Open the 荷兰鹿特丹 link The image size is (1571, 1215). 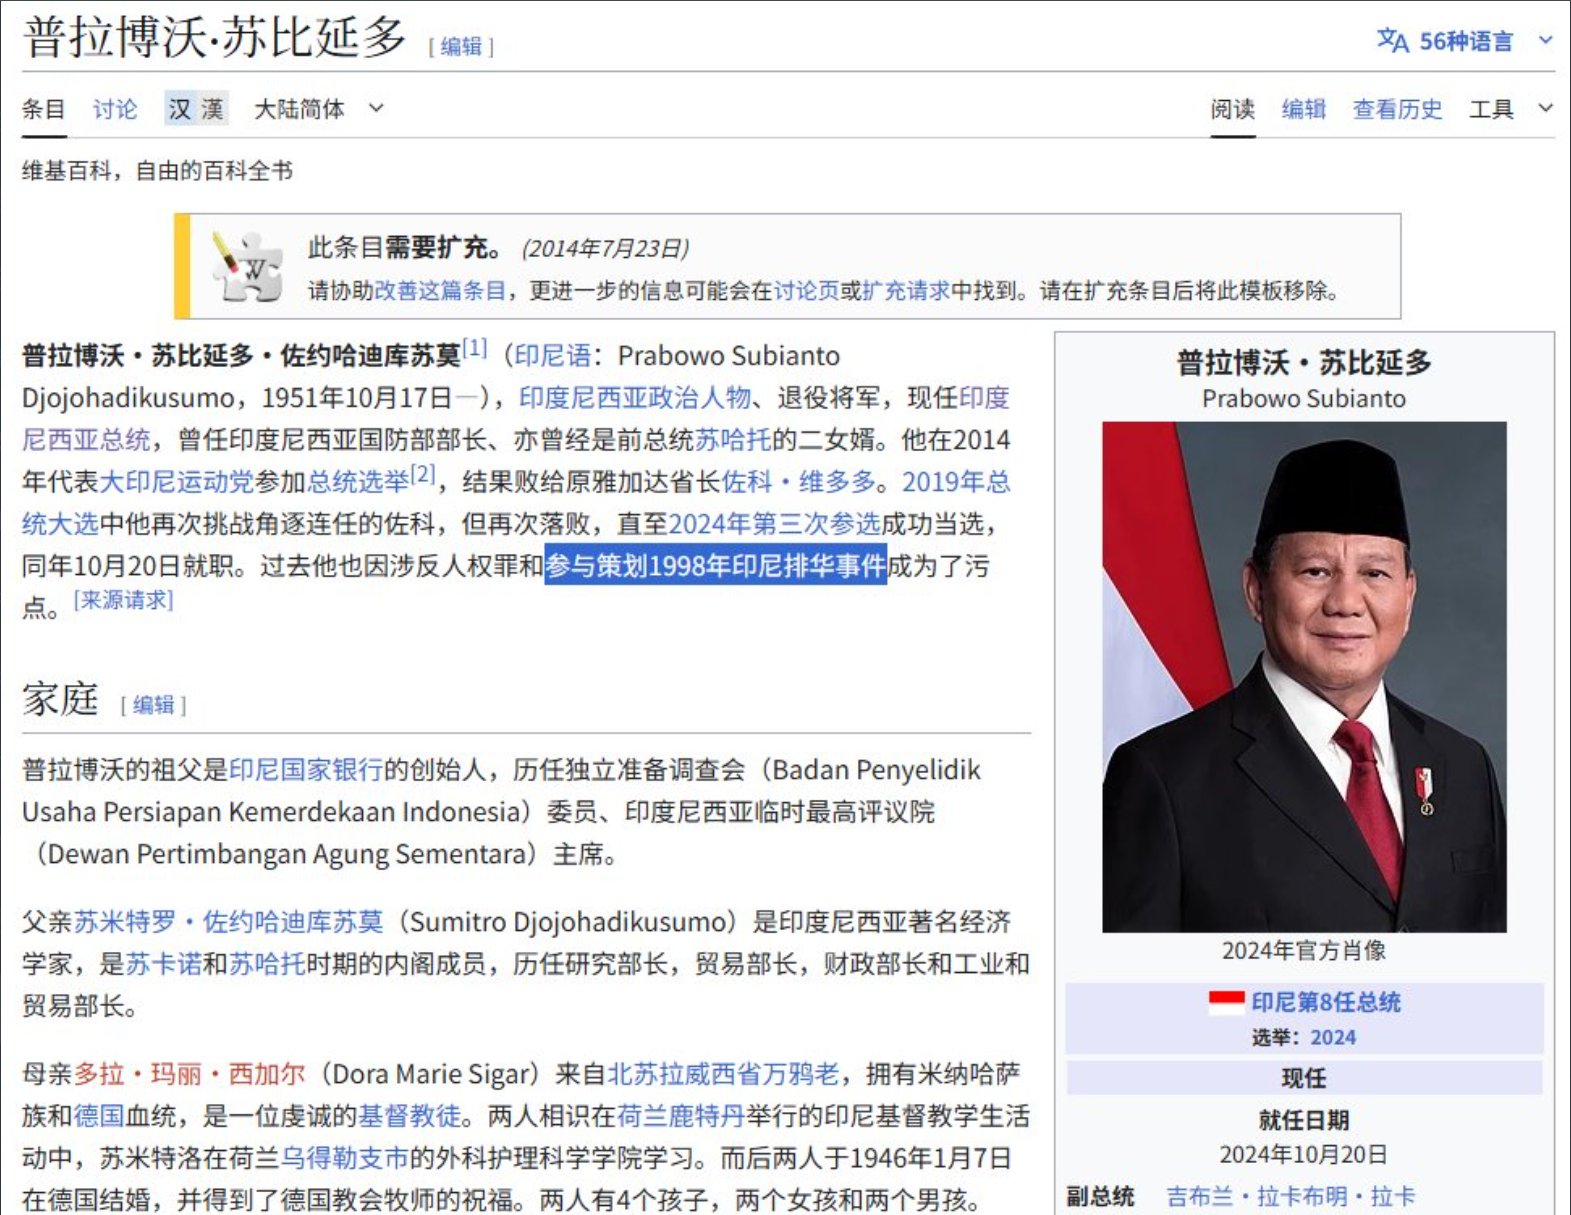[681, 1116]
